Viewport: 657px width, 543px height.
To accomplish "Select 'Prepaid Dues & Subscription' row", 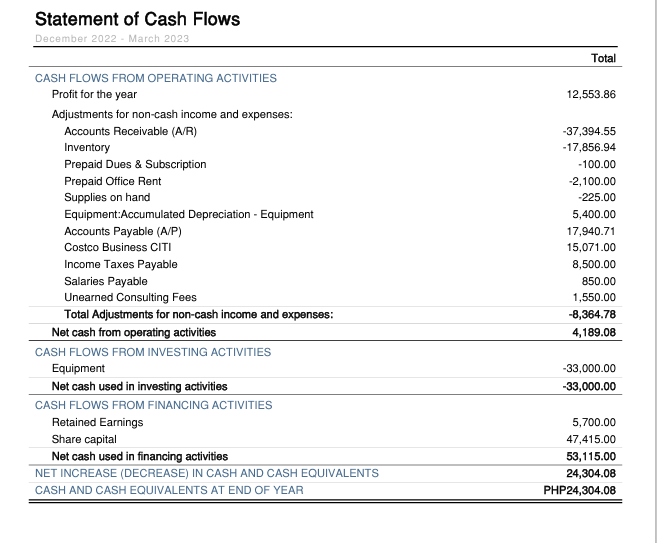I will [135, 164].
